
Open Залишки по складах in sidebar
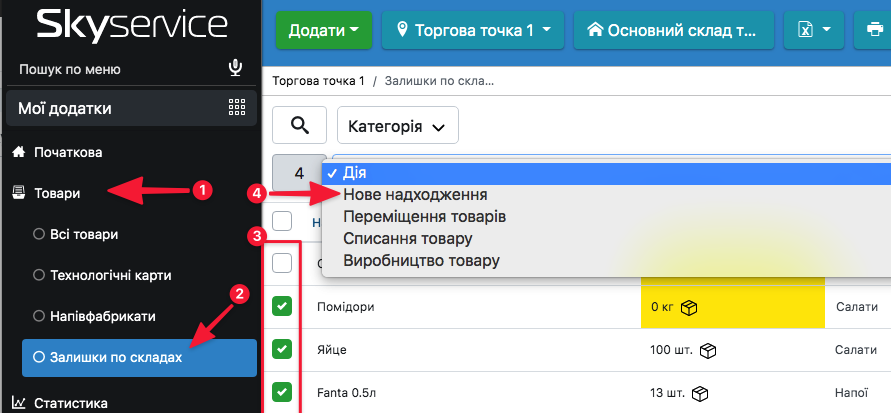pyautogui.click(x=138, y=357)
